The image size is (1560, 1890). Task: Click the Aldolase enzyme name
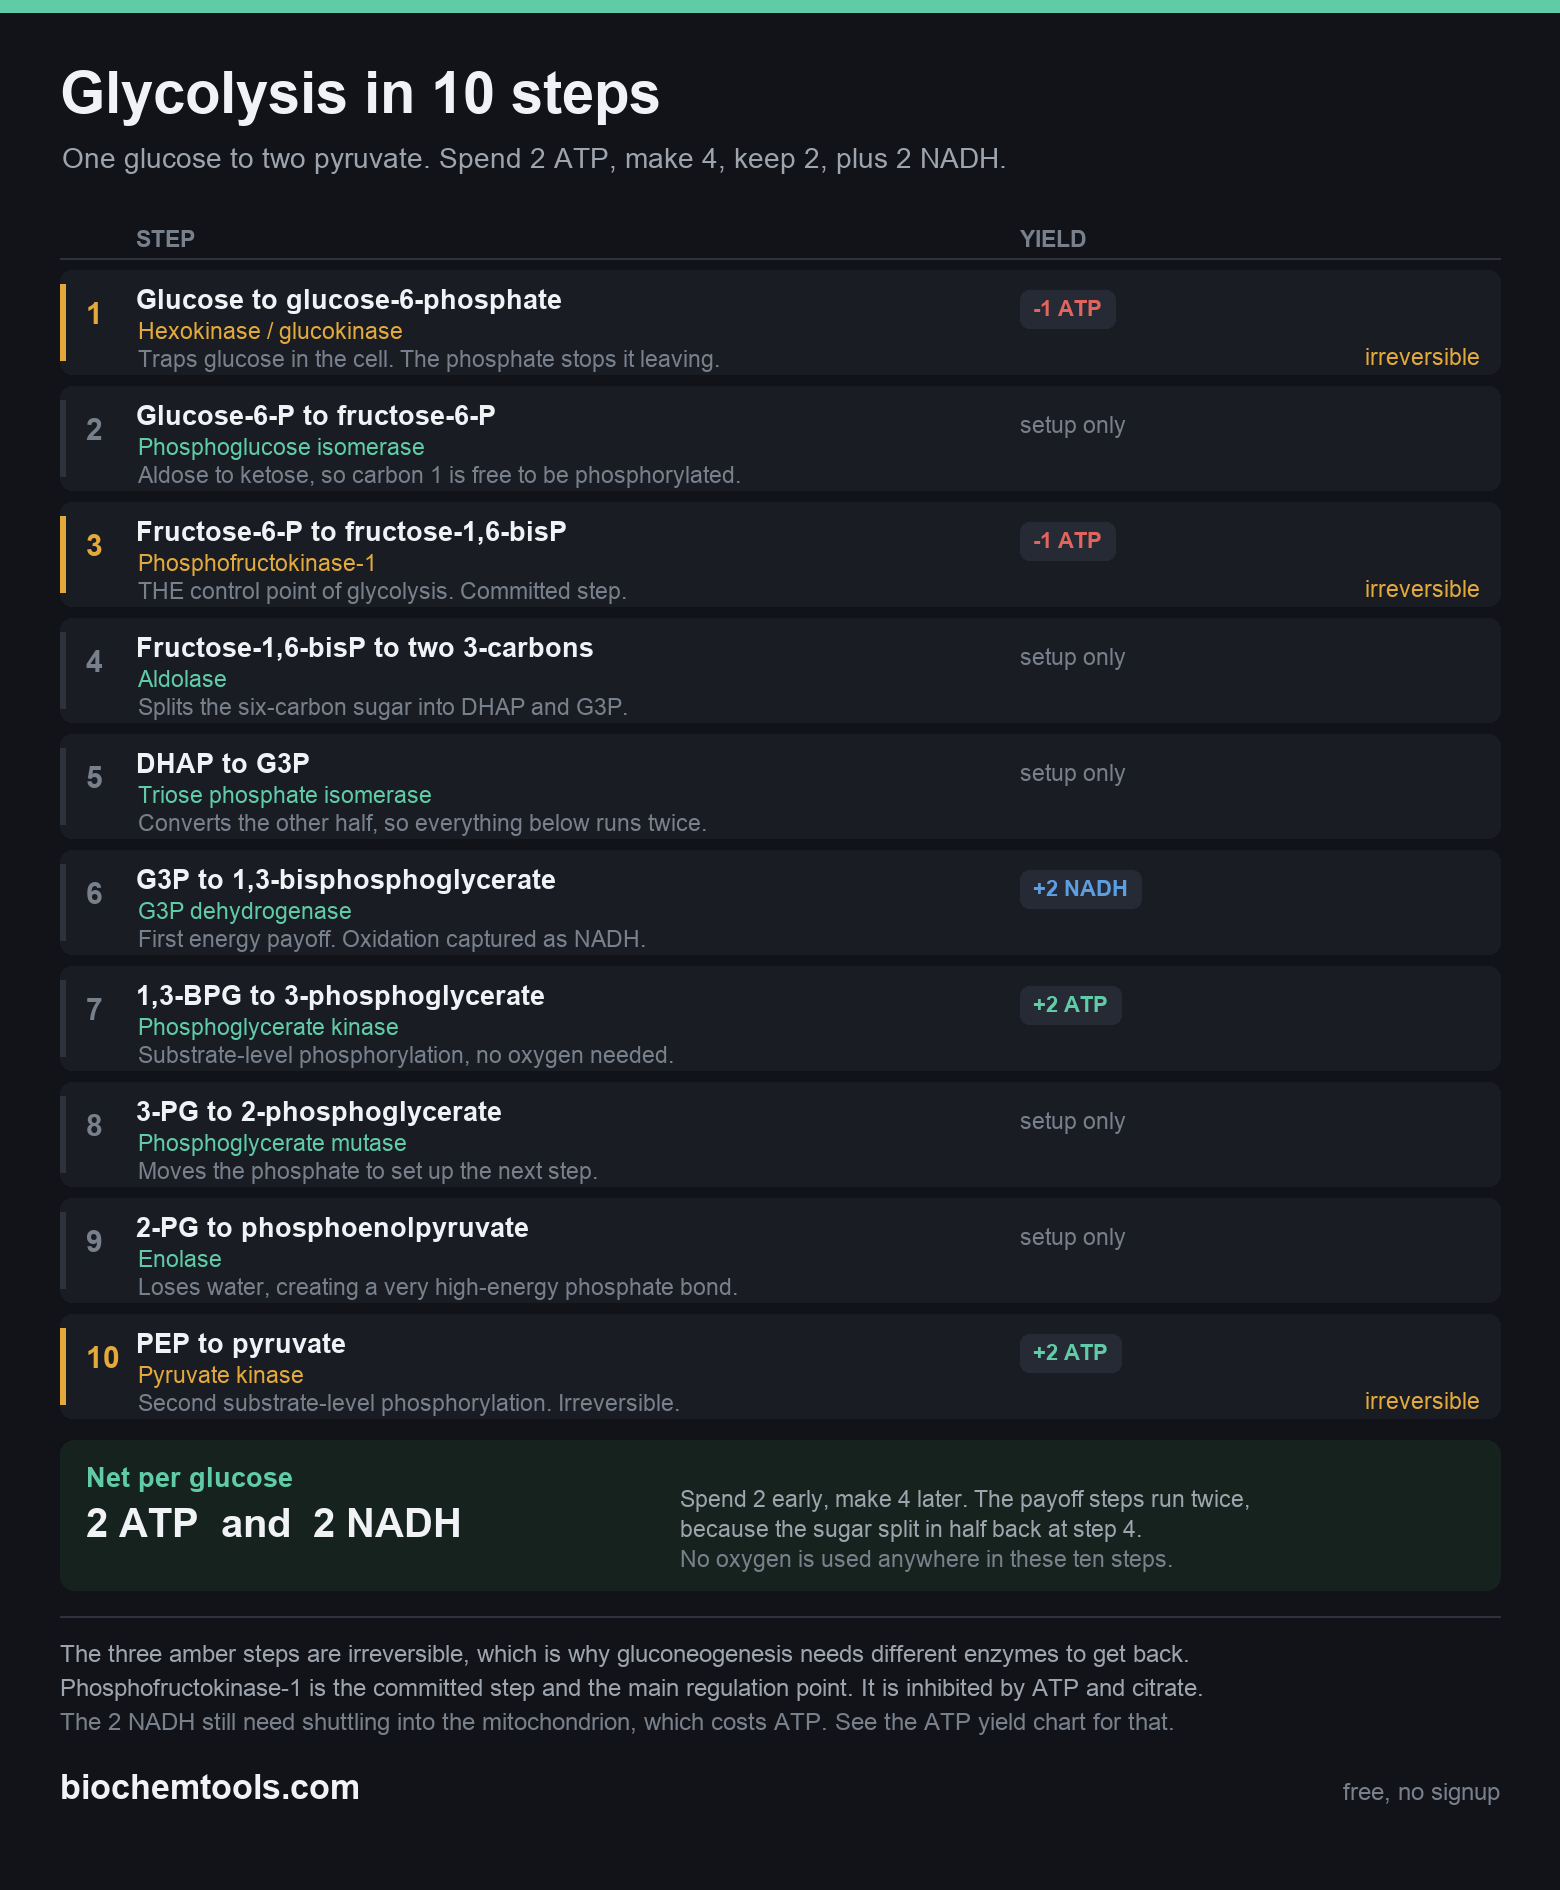pos(182,679)
